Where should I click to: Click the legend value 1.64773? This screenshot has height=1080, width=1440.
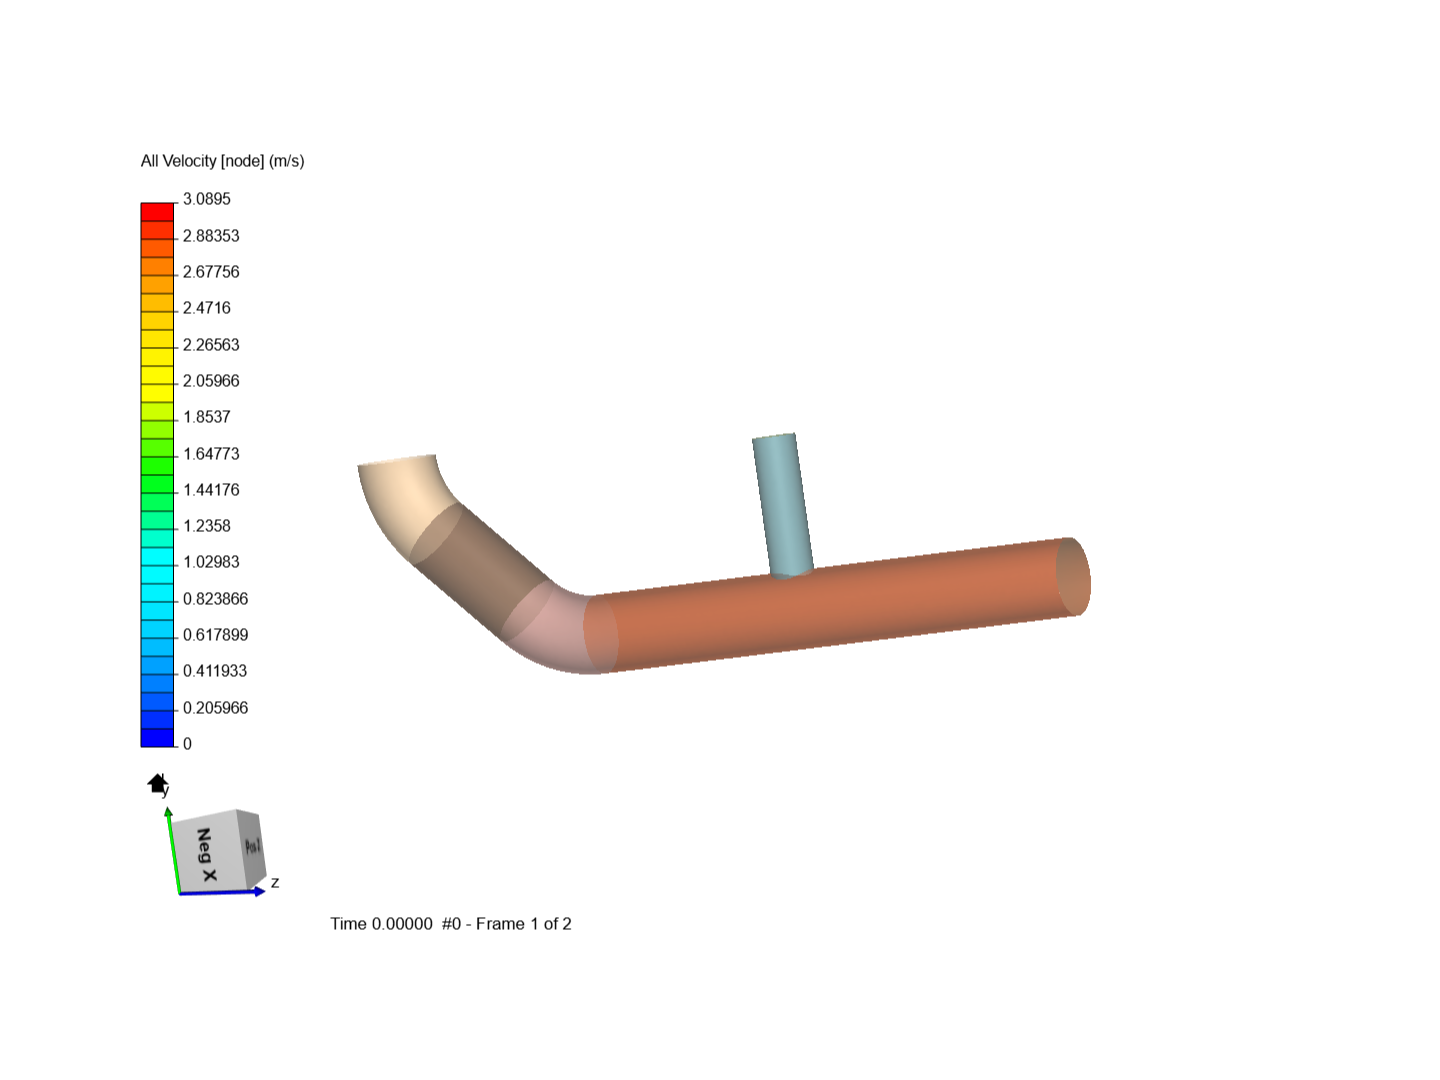point(211,454)
